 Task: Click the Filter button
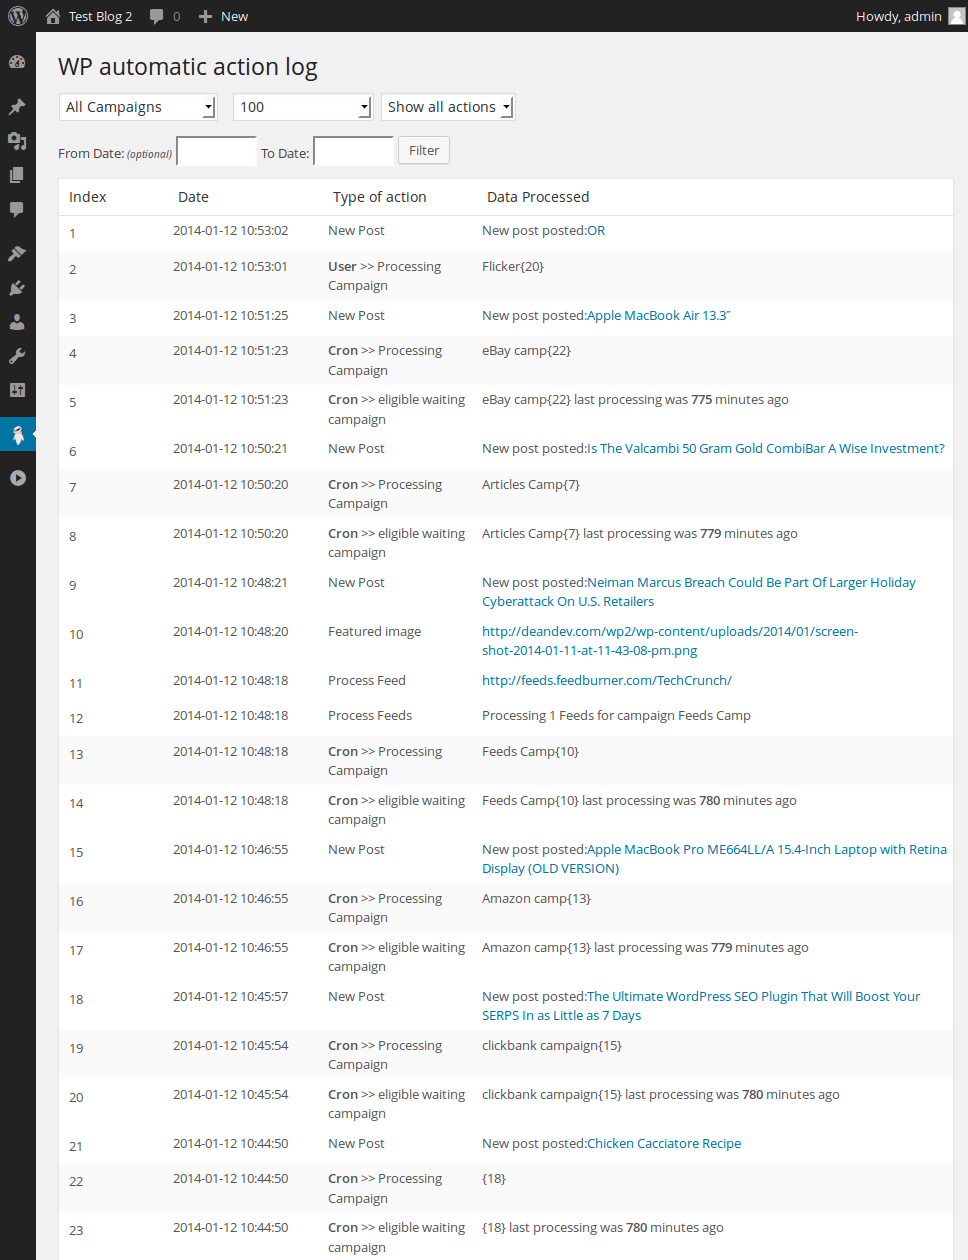[424, 150]
